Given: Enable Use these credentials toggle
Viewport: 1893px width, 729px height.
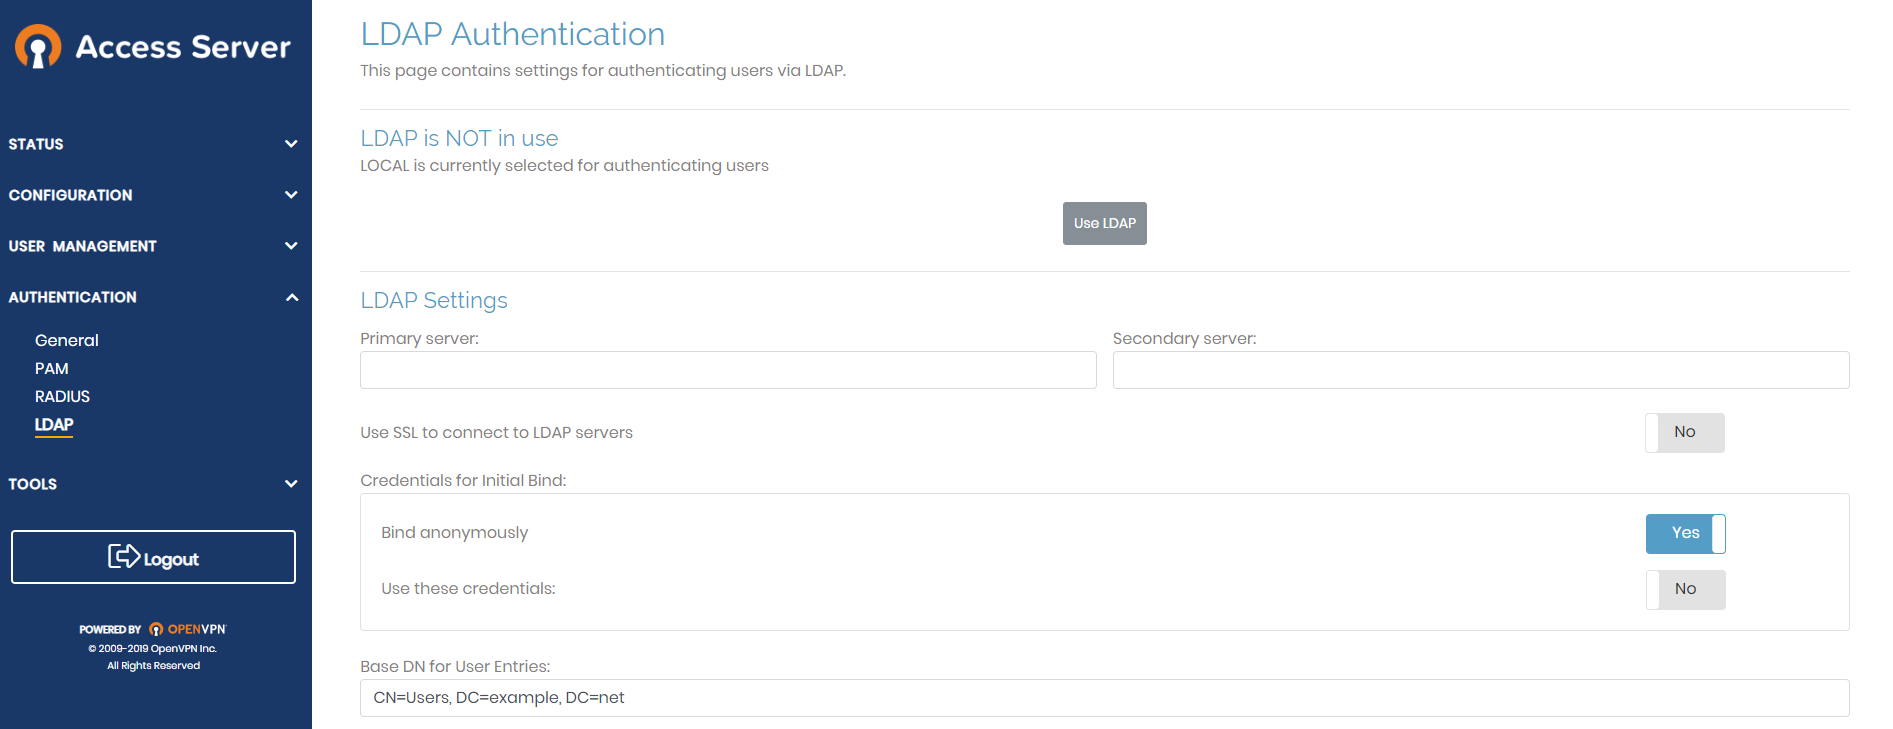Looking at the screenshot, I should [1685, 590].
